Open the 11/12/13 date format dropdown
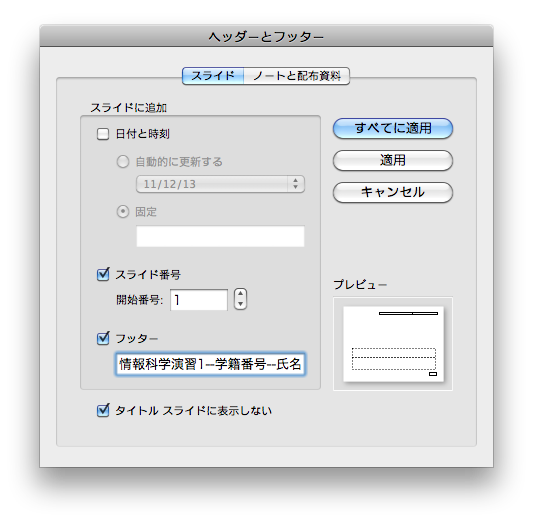 point(220,184)
